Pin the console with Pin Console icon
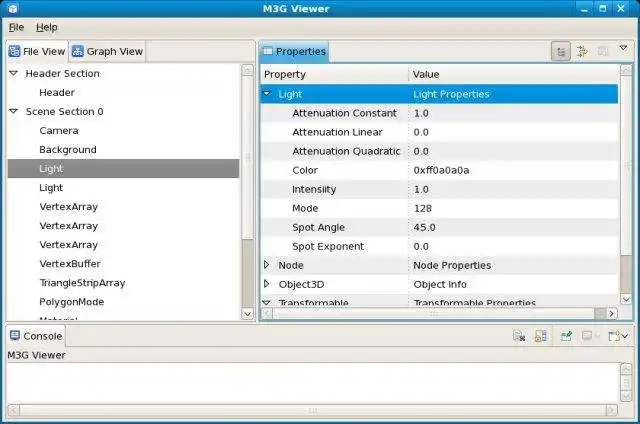The height and width of the screenshot is (424, 640). click(x=566, y=336)
